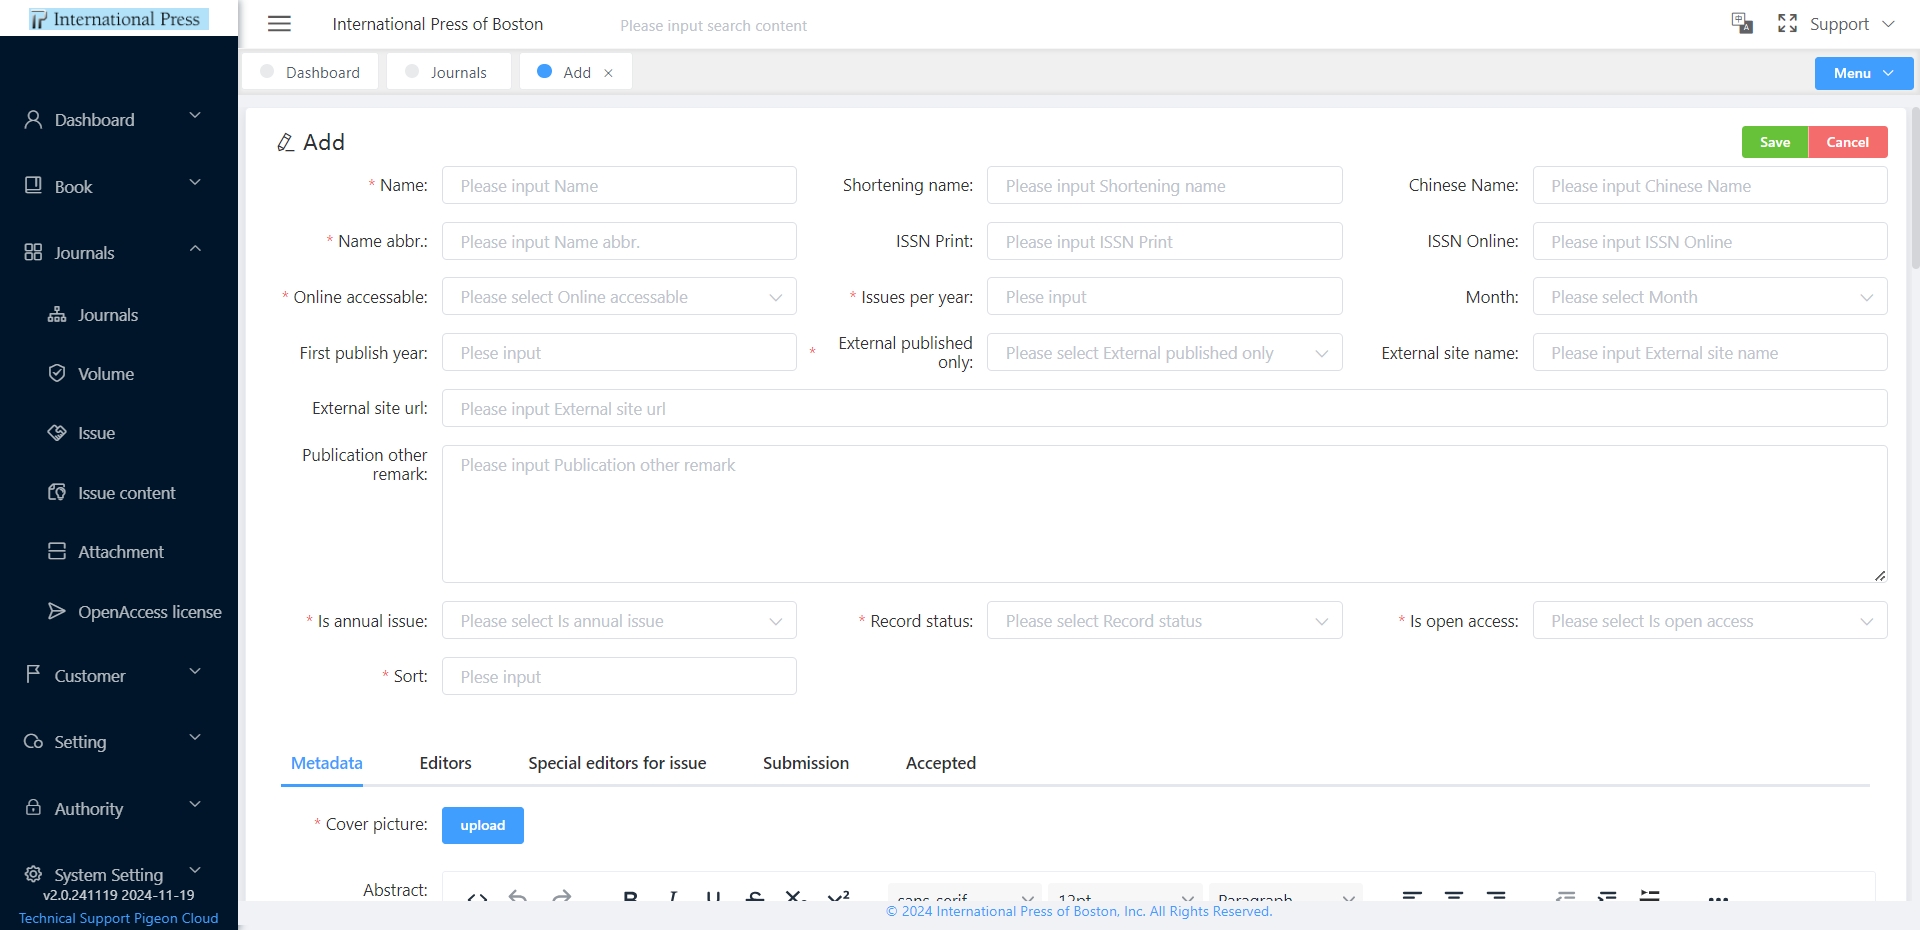This screenshot has width=1920, height=930.
Task: Switch to the Accepted tab
Action: (941, 763)
